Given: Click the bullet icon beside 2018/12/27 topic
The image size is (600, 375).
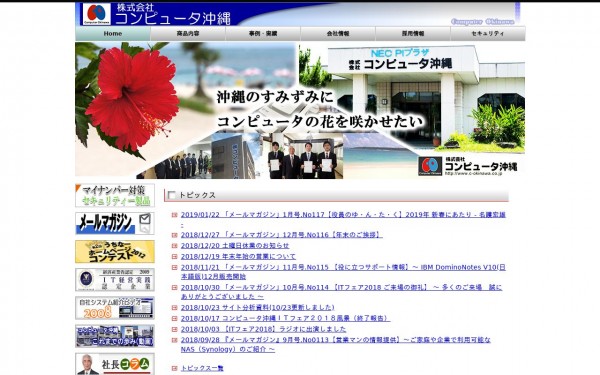Looking at the screenshot, I should pyautogui.click(x=174, y=235).
